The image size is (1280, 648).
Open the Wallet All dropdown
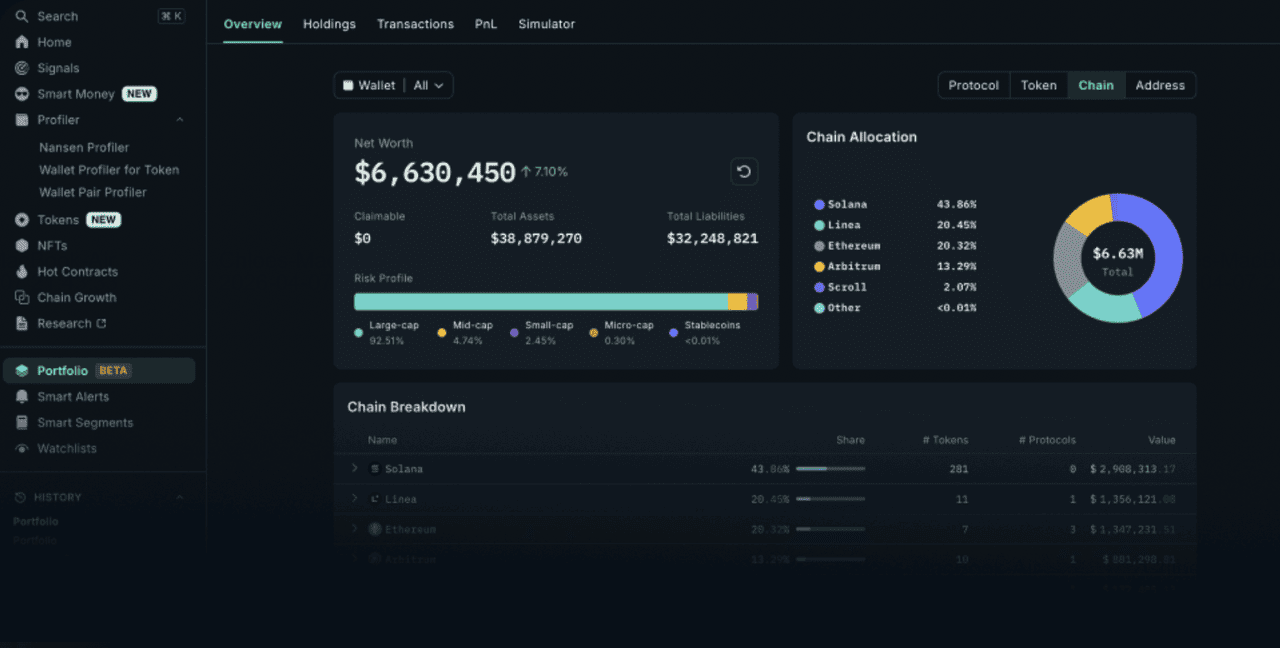click(393, 86)
